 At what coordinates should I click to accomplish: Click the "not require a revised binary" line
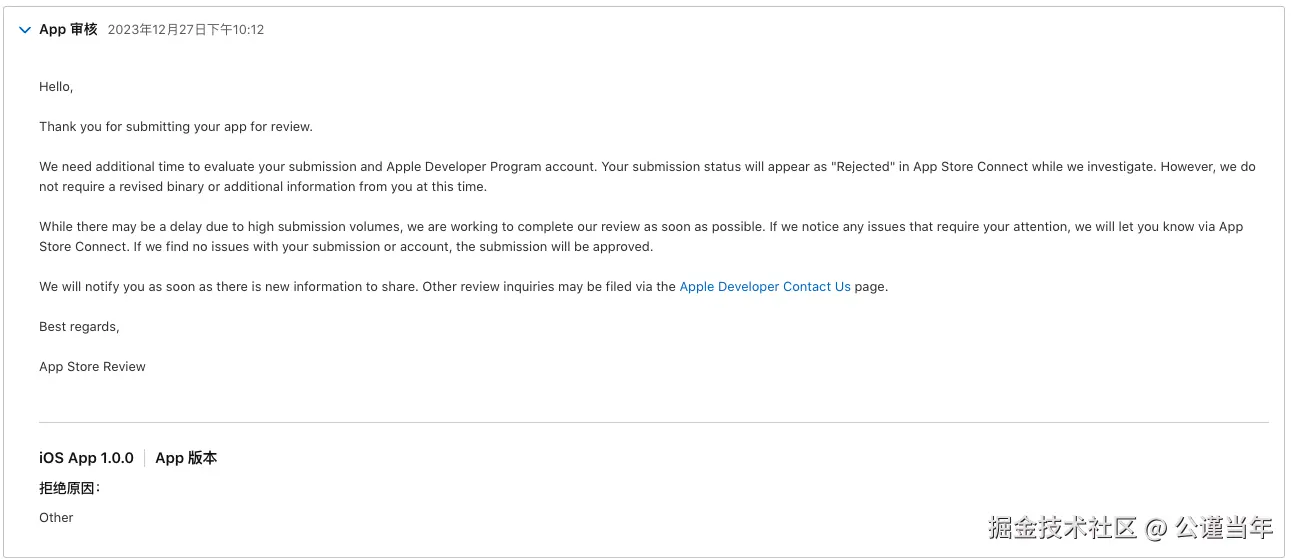263,187
